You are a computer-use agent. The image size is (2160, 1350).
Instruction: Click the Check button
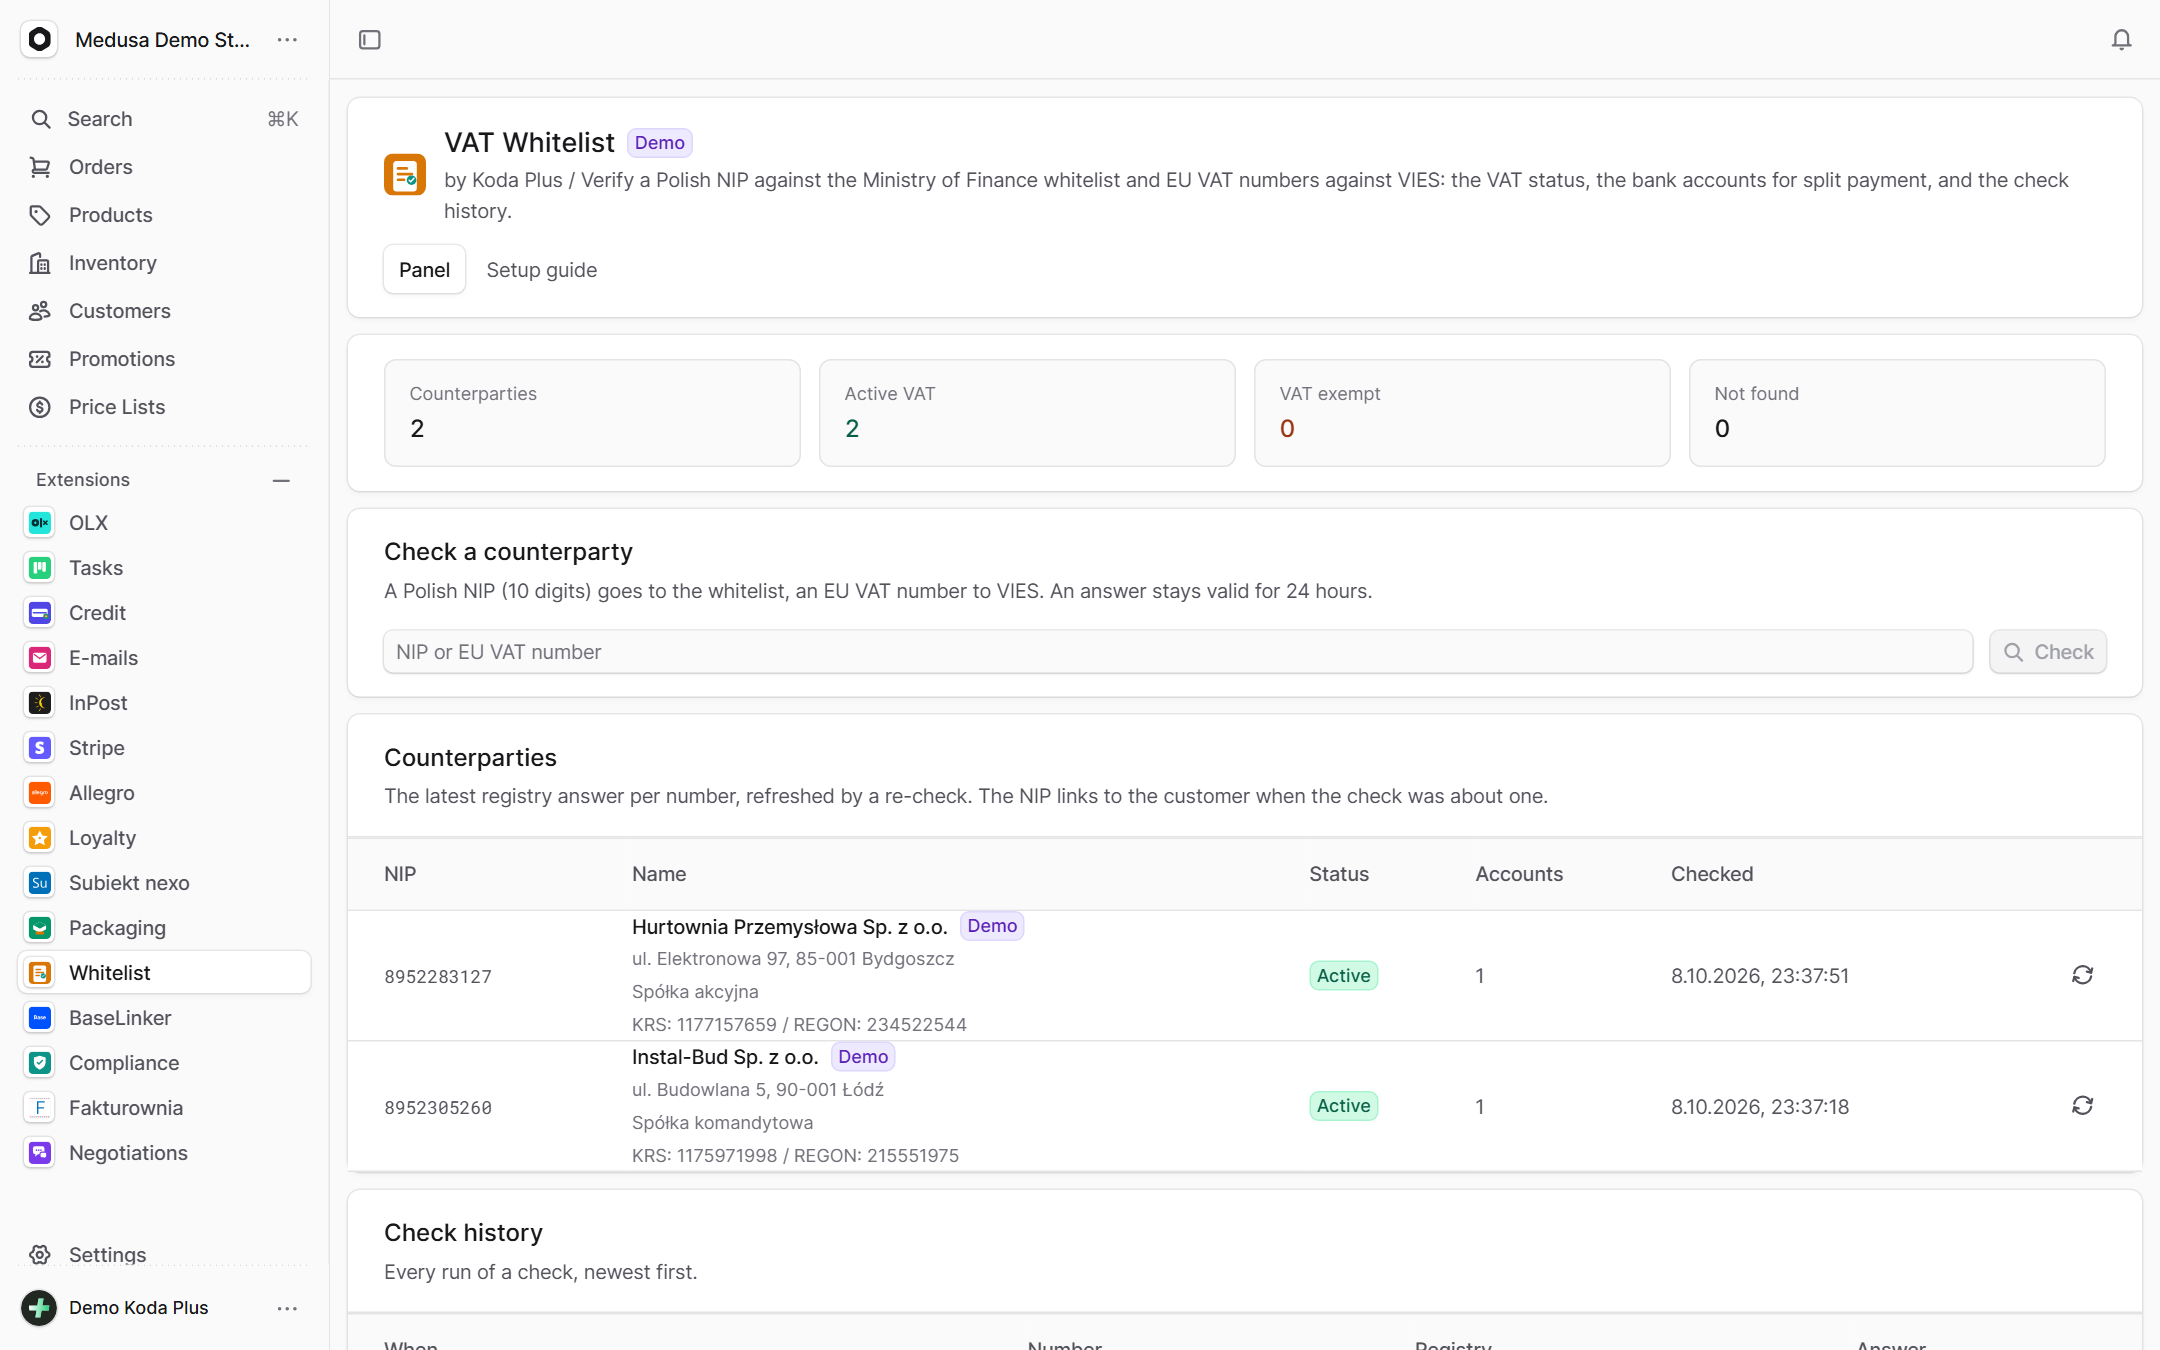(2048, 652)
